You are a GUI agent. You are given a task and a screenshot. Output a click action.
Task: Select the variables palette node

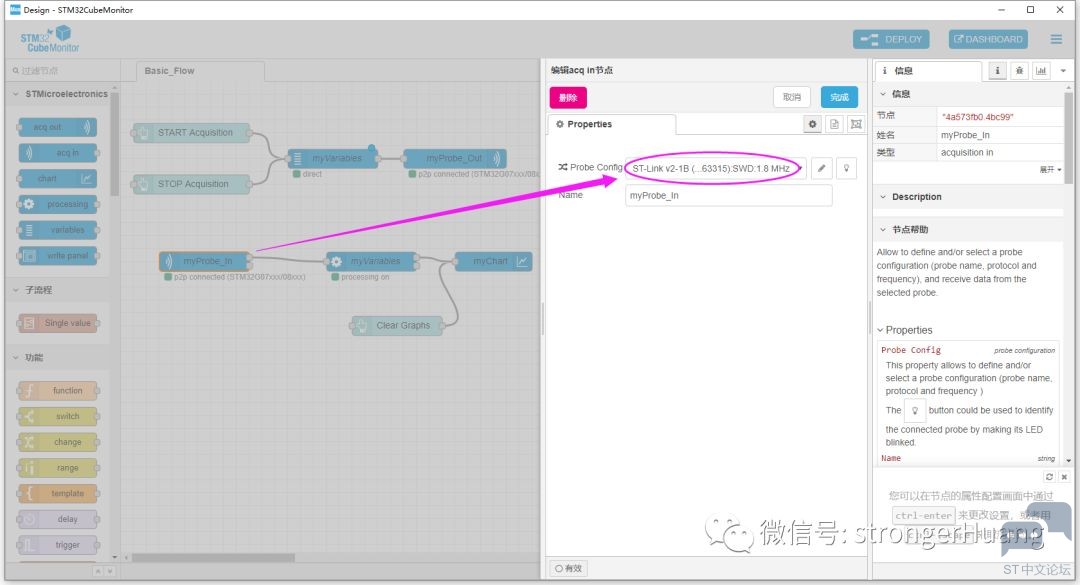58,230
